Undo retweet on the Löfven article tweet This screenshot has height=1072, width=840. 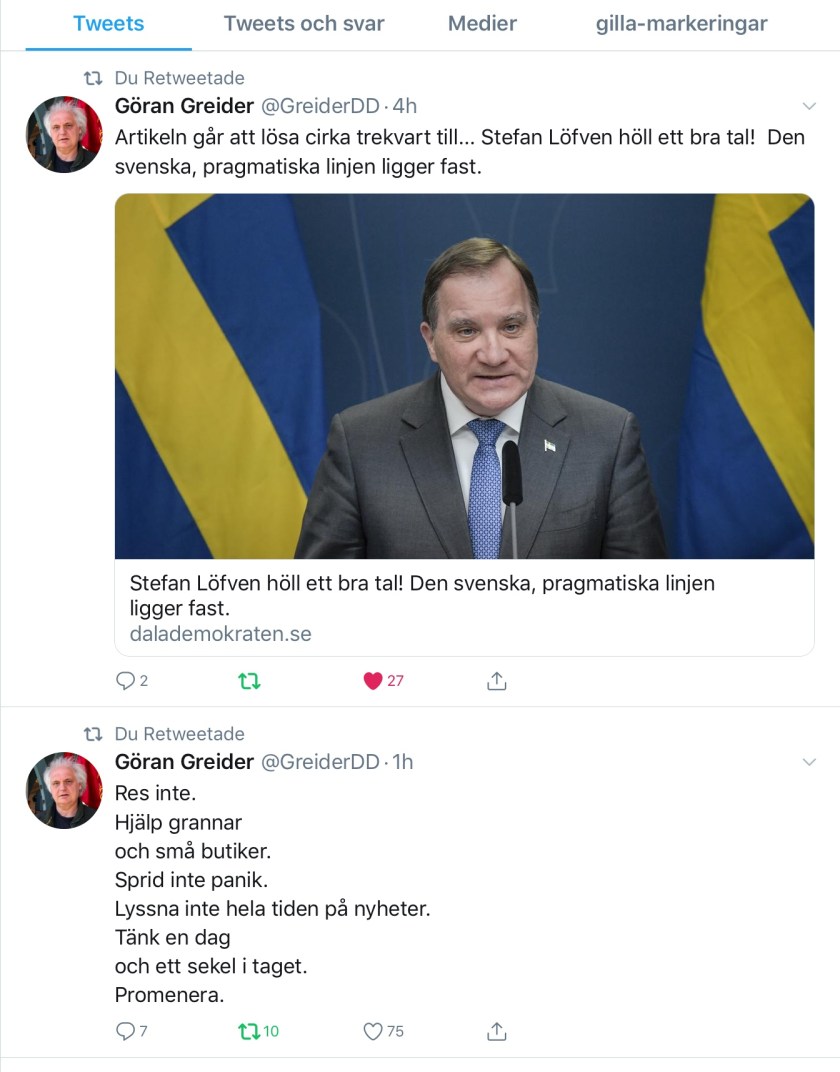click(249, 681)
